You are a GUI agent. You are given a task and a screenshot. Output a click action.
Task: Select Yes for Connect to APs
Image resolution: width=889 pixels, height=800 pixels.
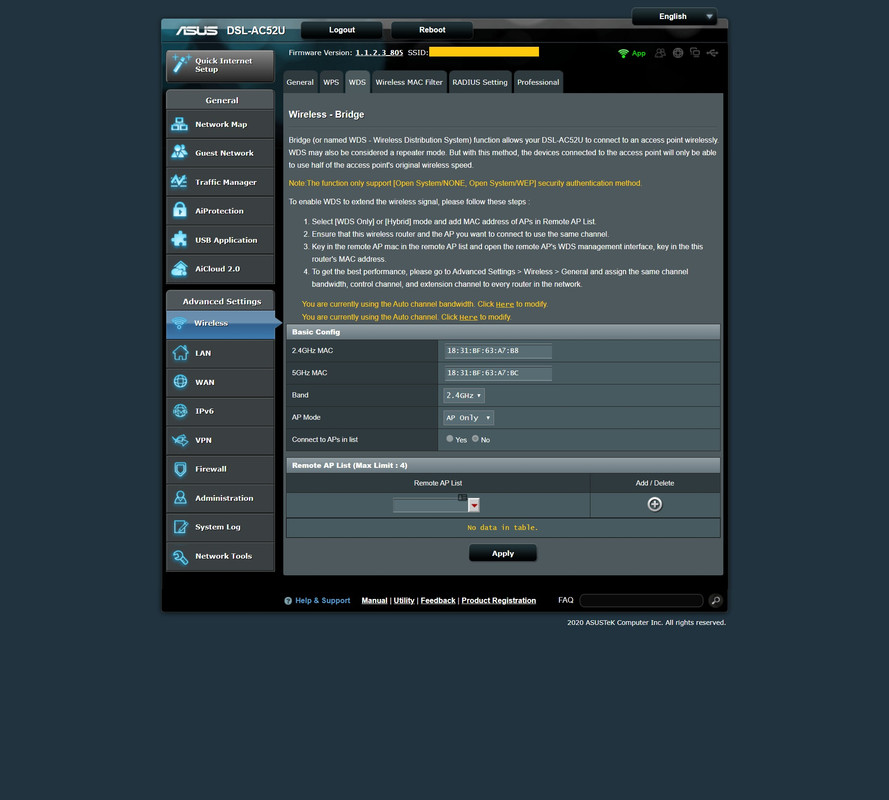tap(450, 438)
